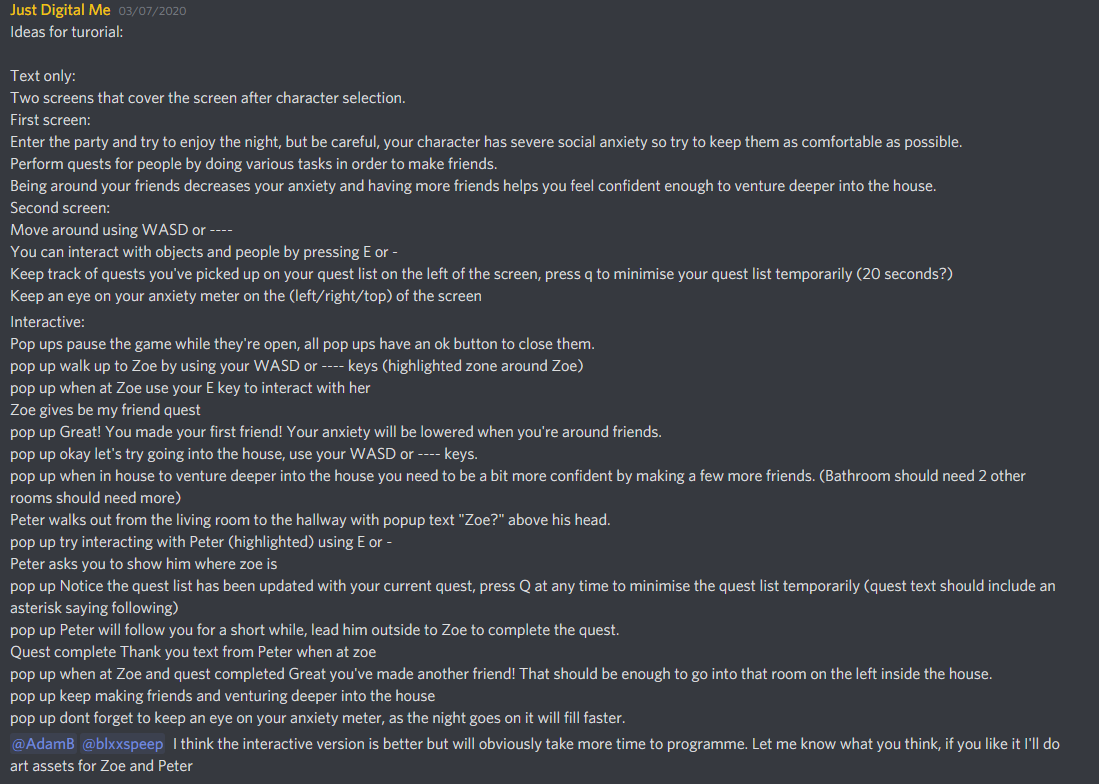The image size is (1099, 784).
Task: Open the @AdamB mention
Action: click(x=43, y=744)
